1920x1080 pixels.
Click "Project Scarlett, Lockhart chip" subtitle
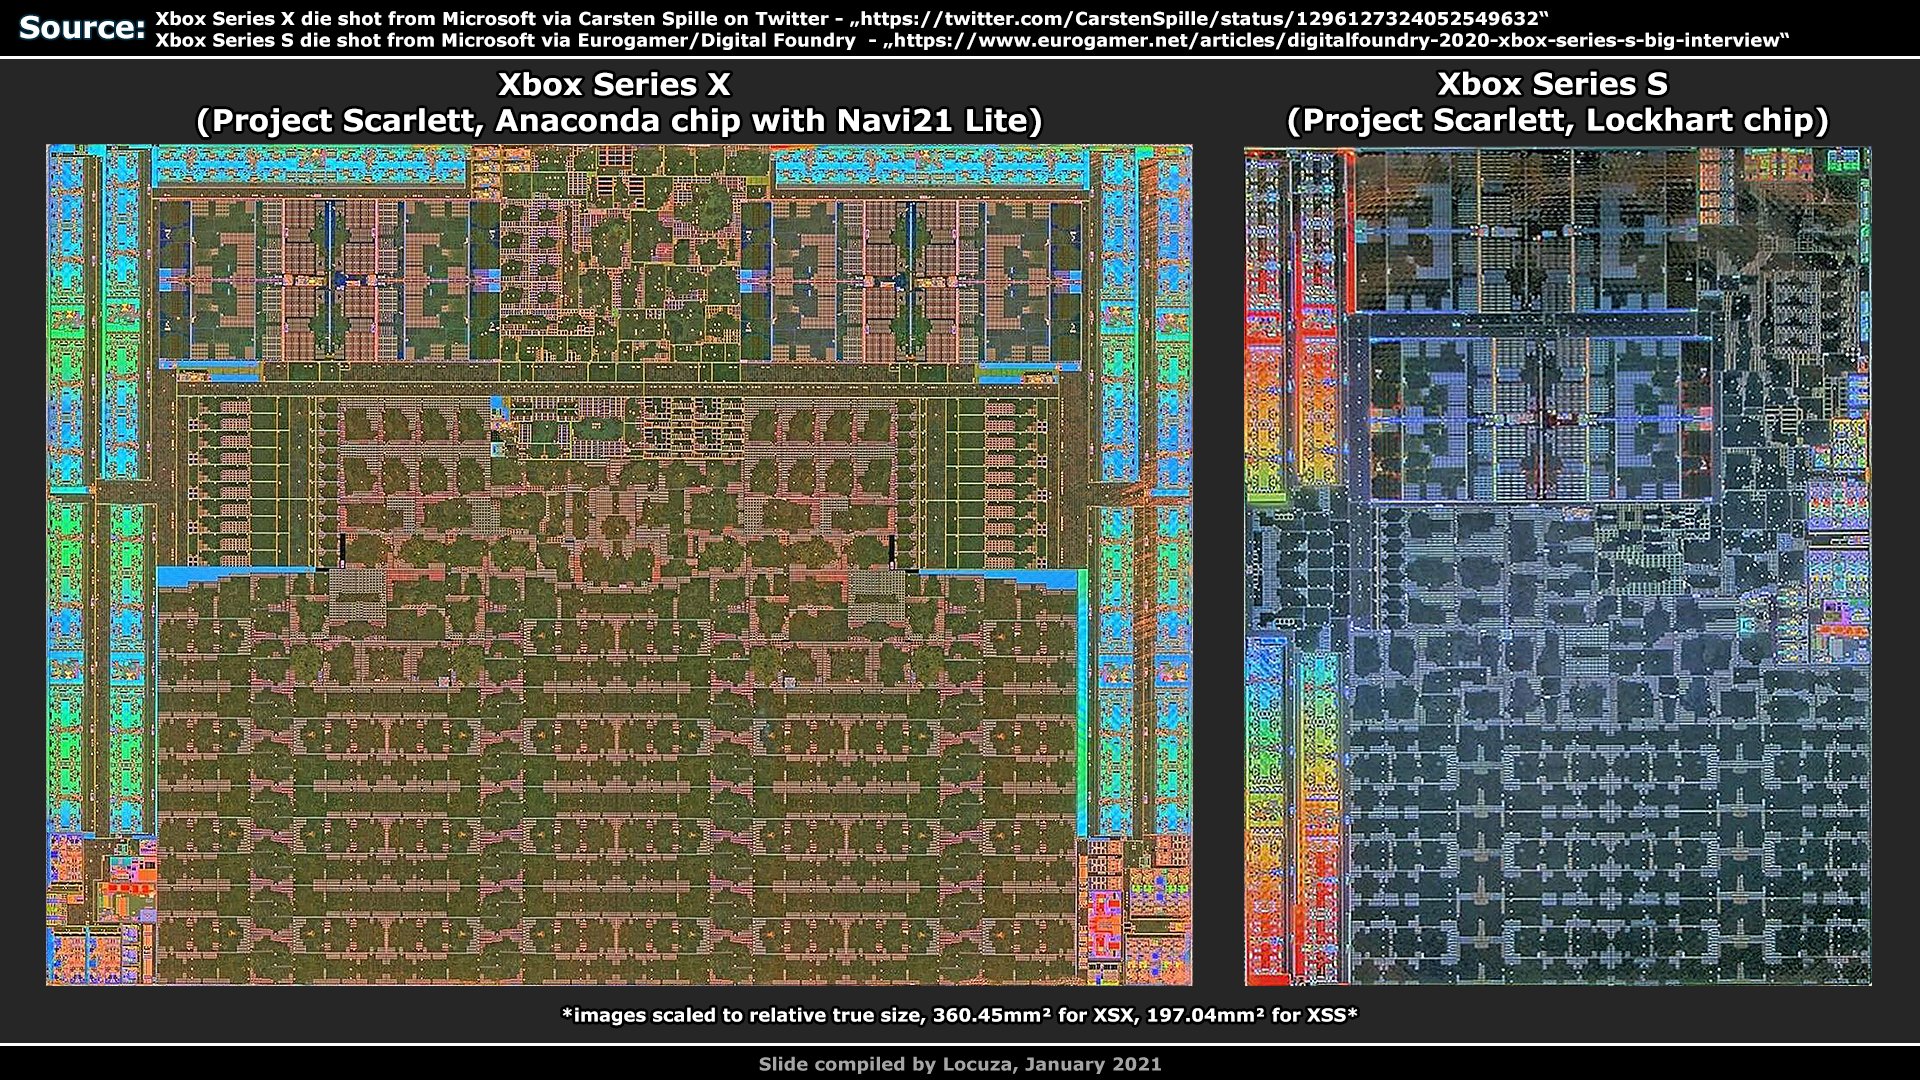point(1557,121)
